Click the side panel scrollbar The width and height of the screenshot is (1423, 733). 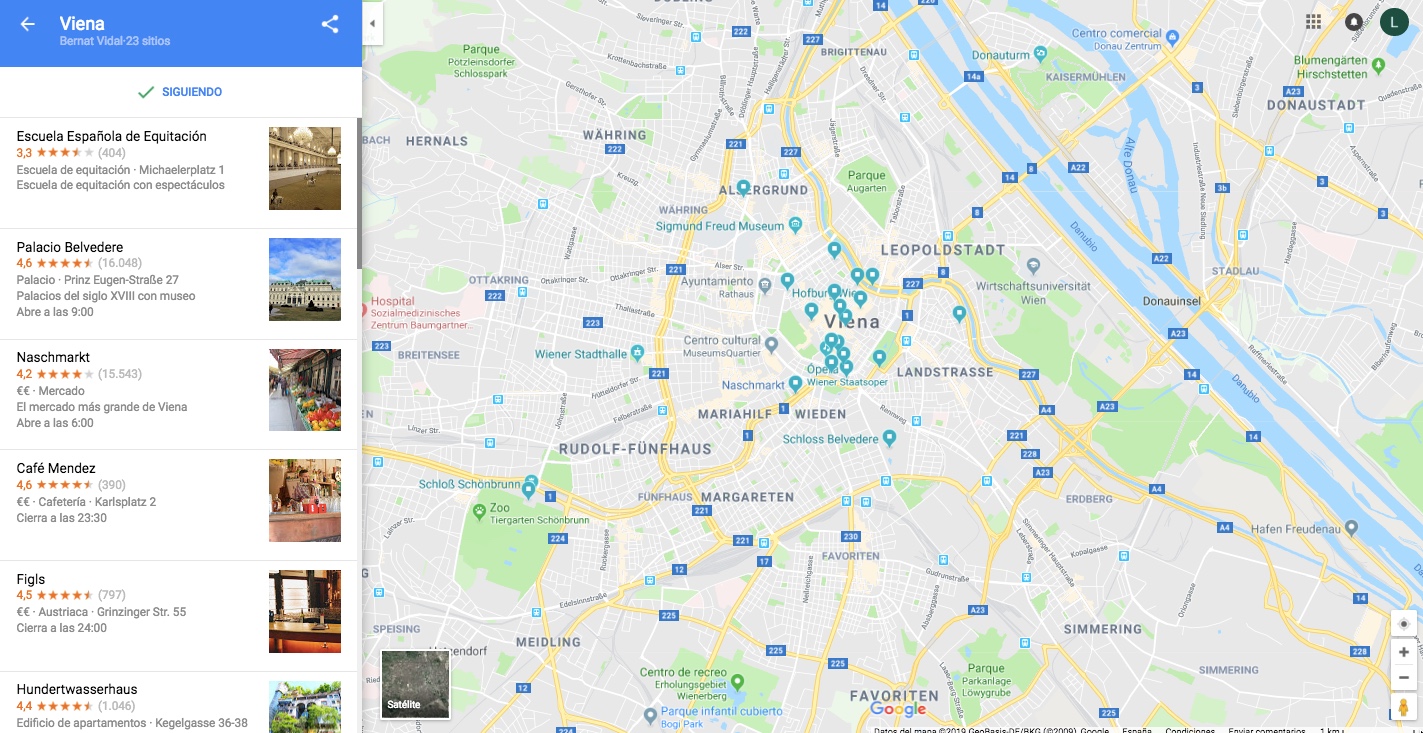(360, 193)
